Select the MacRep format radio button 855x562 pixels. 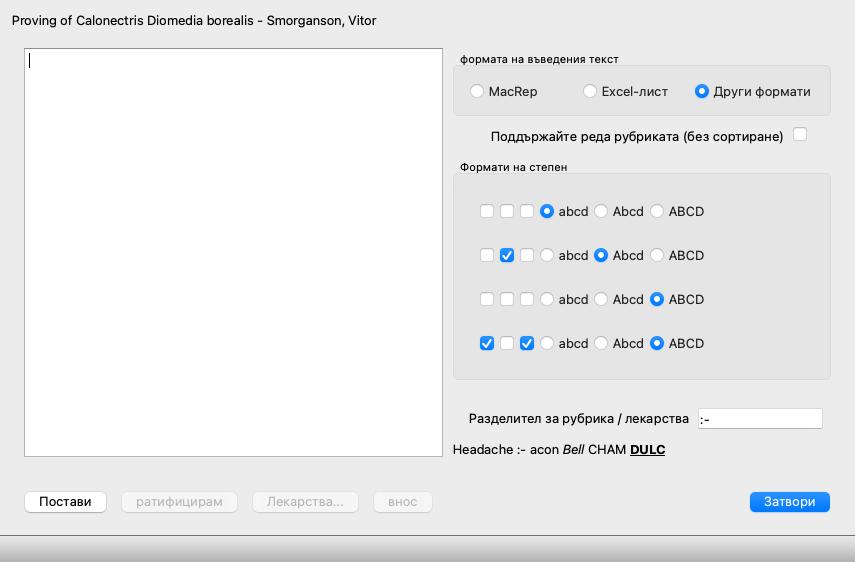477,91
